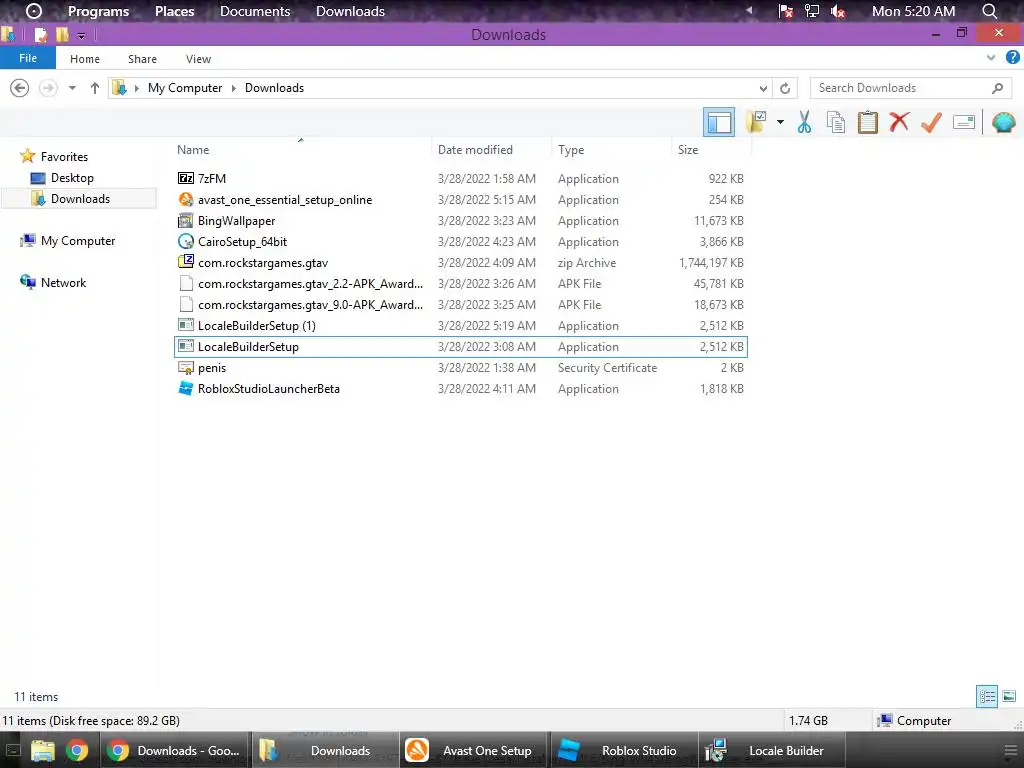
Task: Copy selection with the copy pages icon
Action: click(835, 122)
